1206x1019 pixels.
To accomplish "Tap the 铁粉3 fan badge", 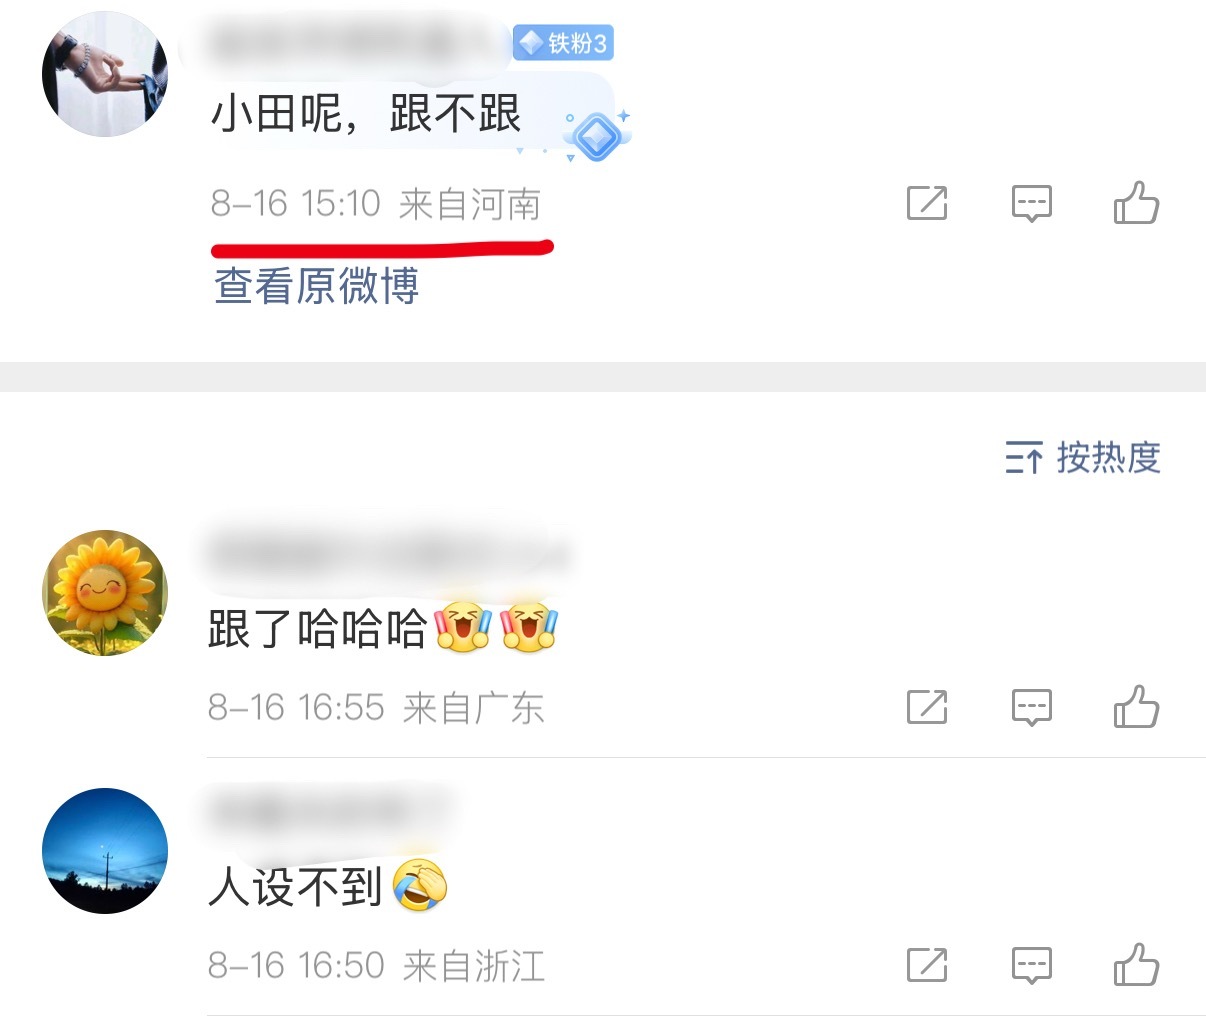I will click(563, 43).
